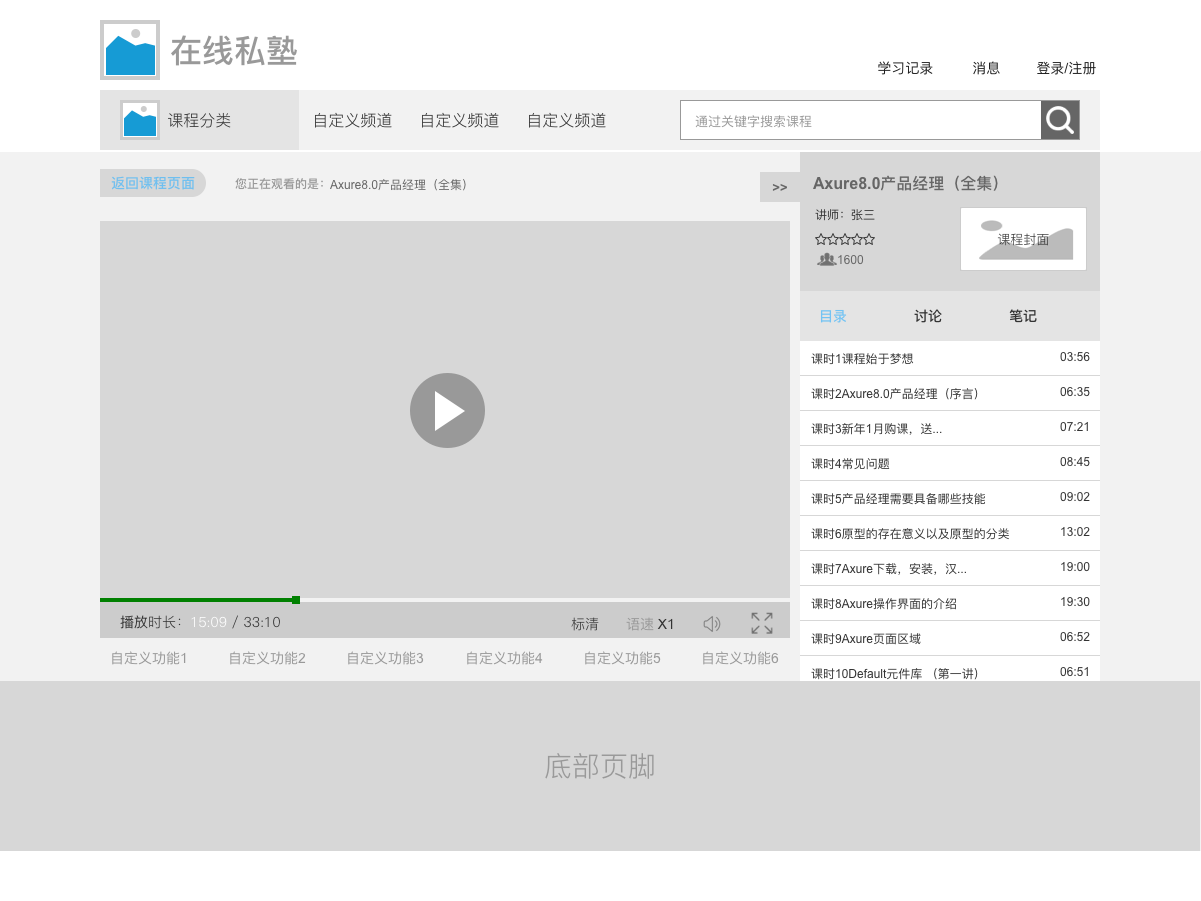Screen dimensions: 1201x901
Task: Click the course title Axure8.0产品经理（全集） in side panel
Action: coord(908,184)
